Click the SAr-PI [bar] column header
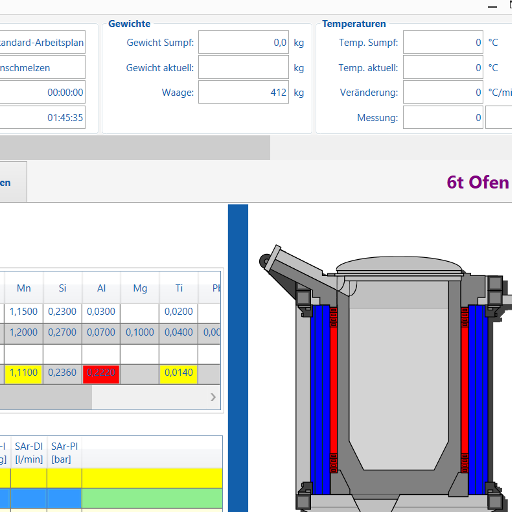This screenshot has height=512, width=512. coord(64,452)
